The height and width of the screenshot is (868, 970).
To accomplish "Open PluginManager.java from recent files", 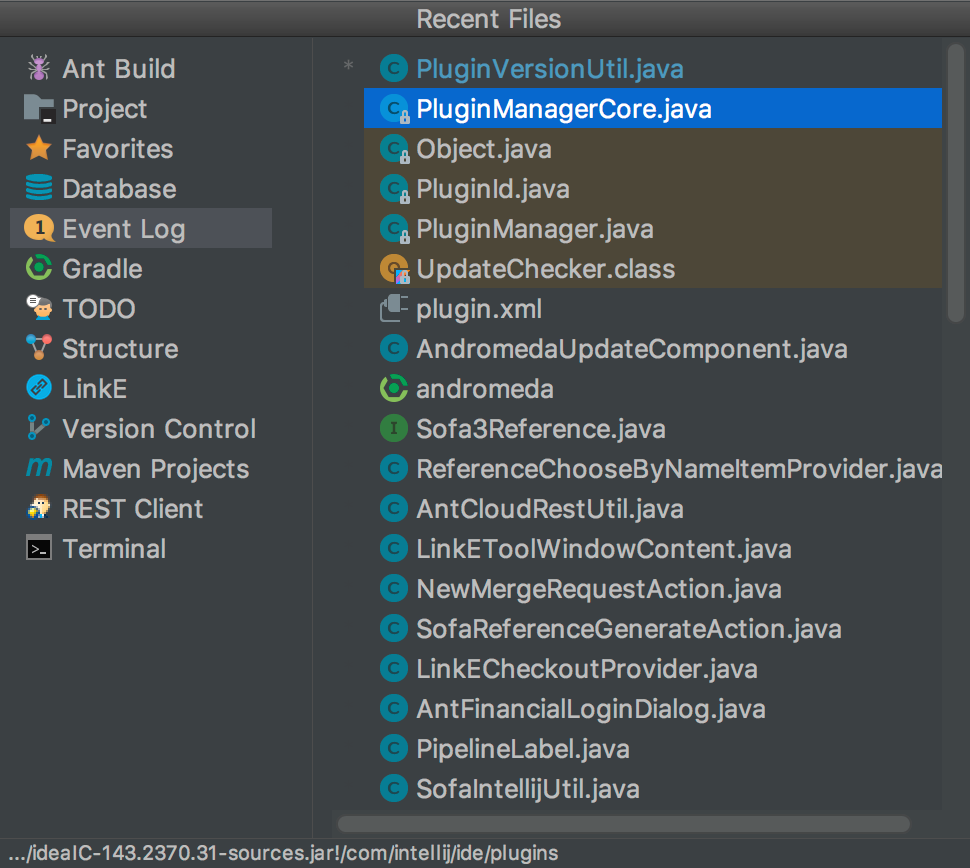I will pos(653,228).
